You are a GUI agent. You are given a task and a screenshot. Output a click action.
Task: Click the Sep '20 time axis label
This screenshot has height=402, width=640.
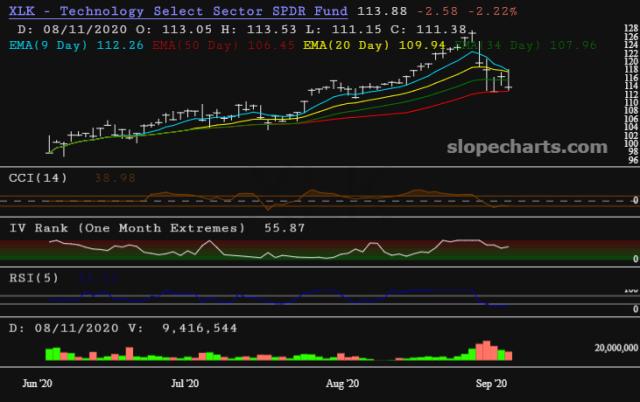491,384
